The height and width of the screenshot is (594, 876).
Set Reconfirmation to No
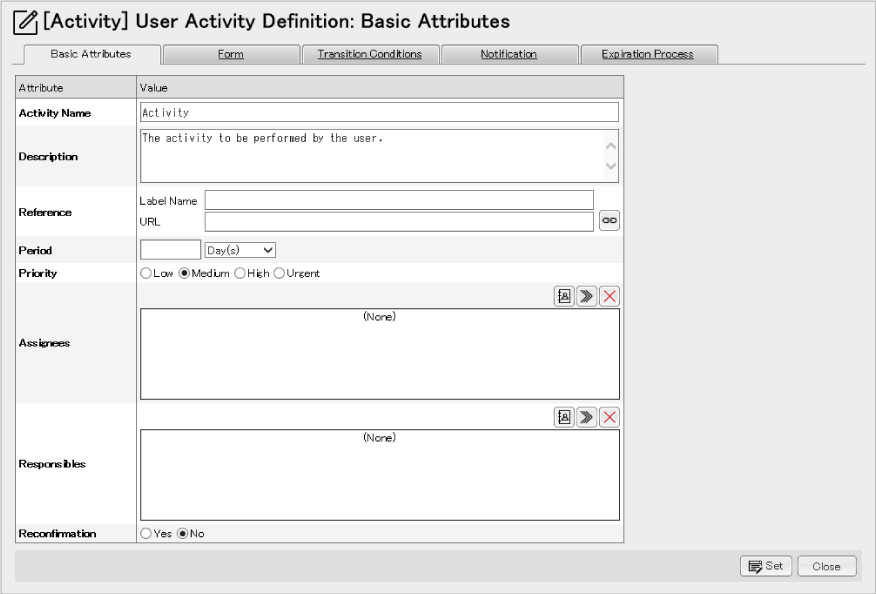coord(183,534)
